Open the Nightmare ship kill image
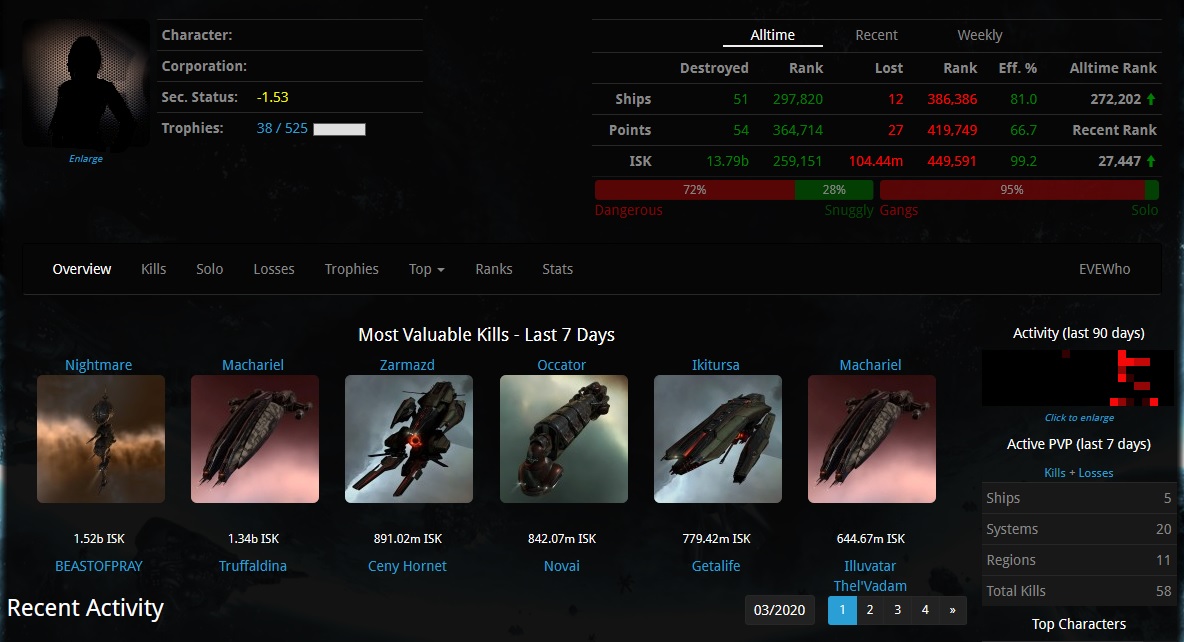Viewport: 1184px width, 642px height. [x=101, y=439]
